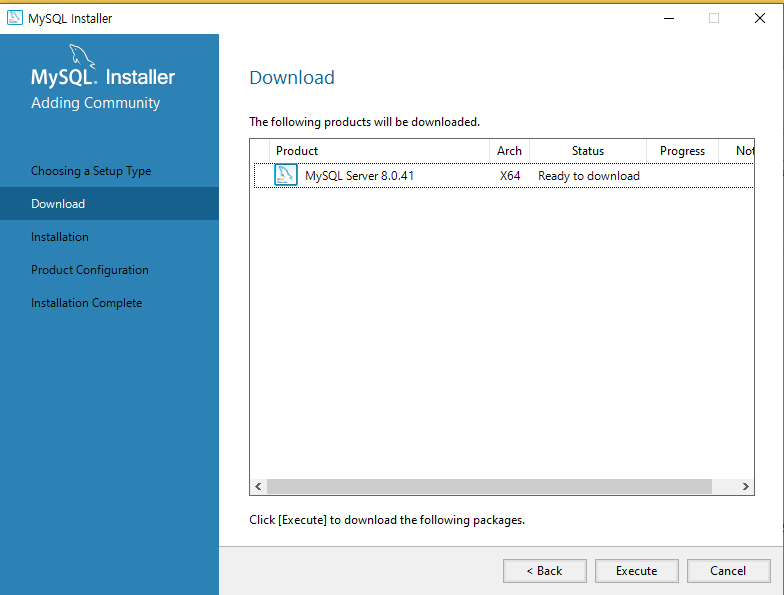784x595 pixels.
Task: Click the Arch column header
Action: [x=509, y=151]
